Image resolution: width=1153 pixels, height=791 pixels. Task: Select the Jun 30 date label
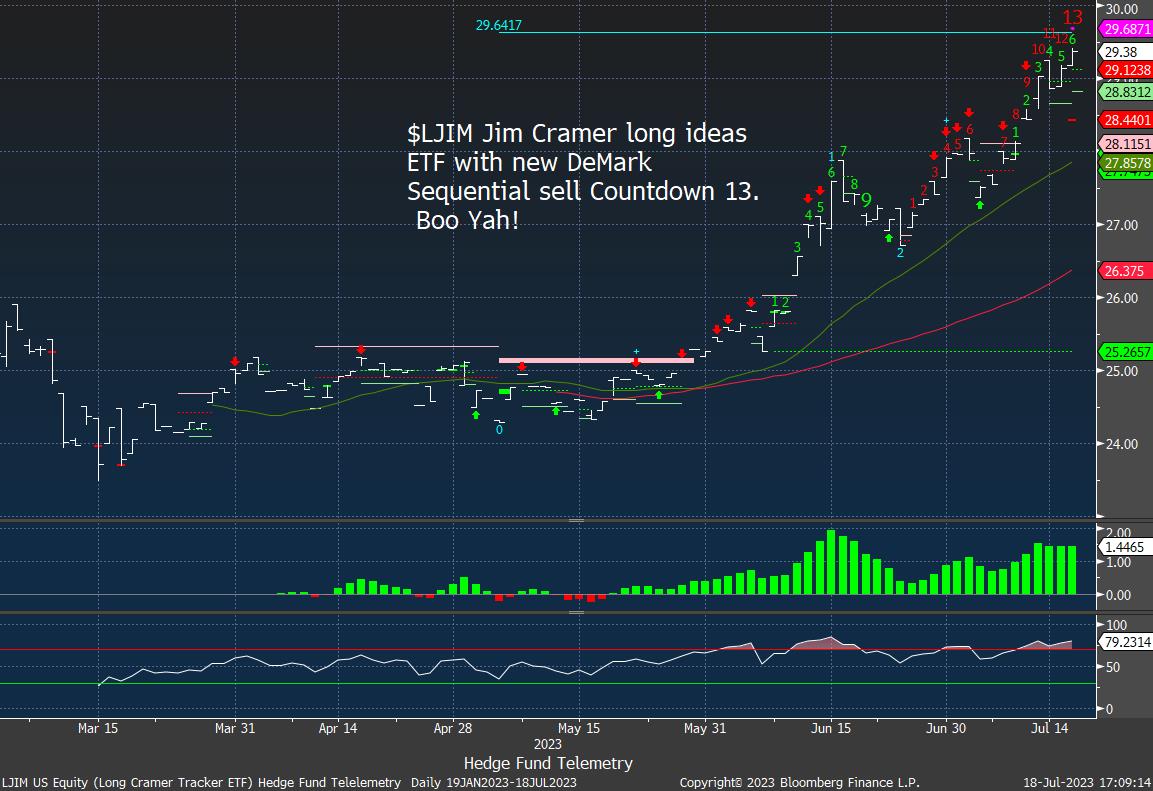[x=946, y=729]
